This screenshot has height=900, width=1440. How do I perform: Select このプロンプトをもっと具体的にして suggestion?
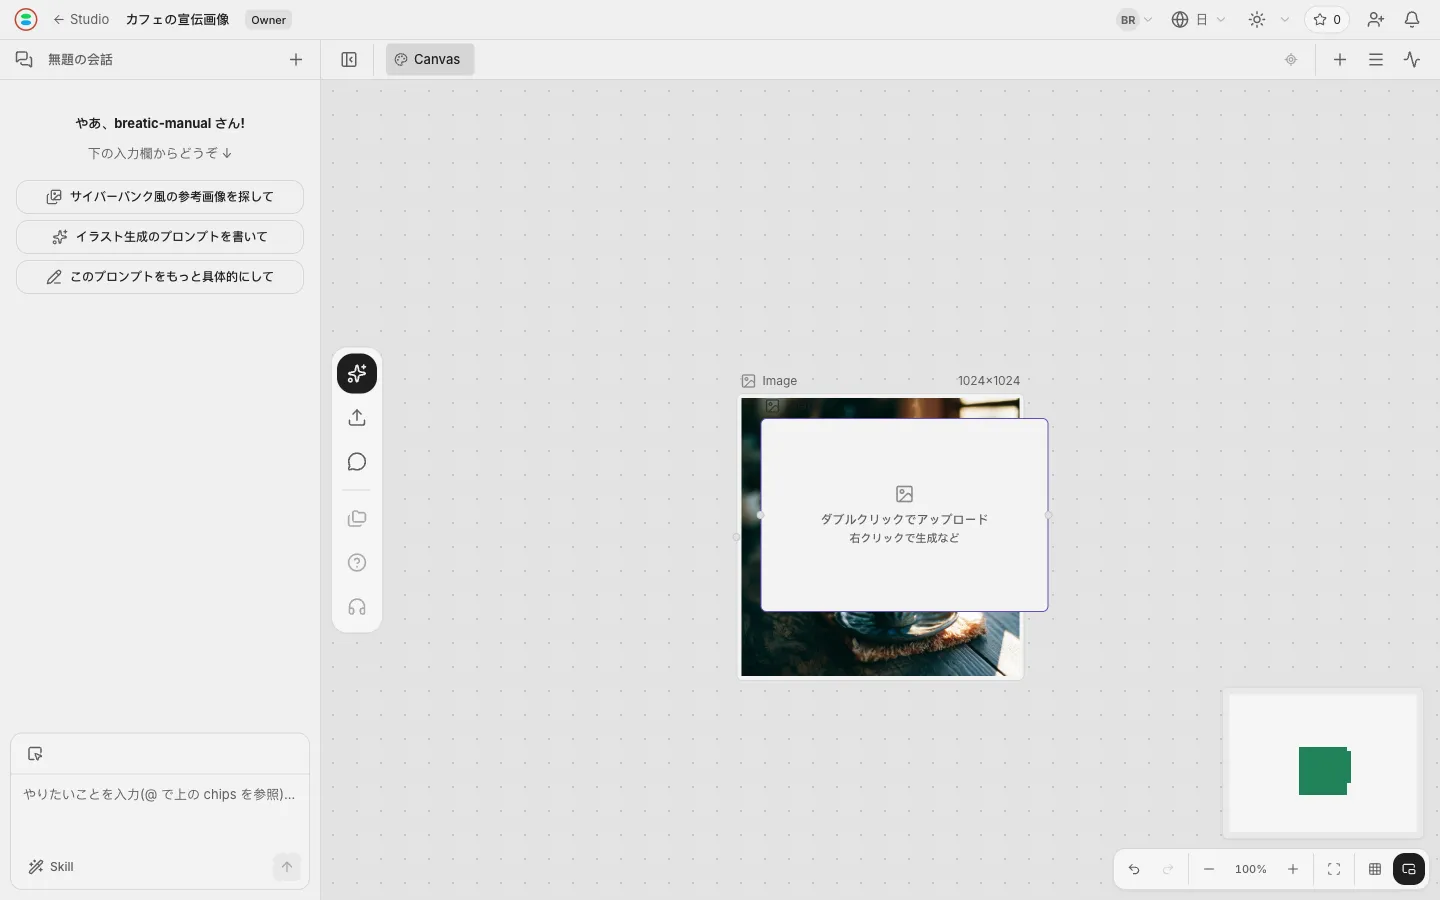(x=160, y=277)
